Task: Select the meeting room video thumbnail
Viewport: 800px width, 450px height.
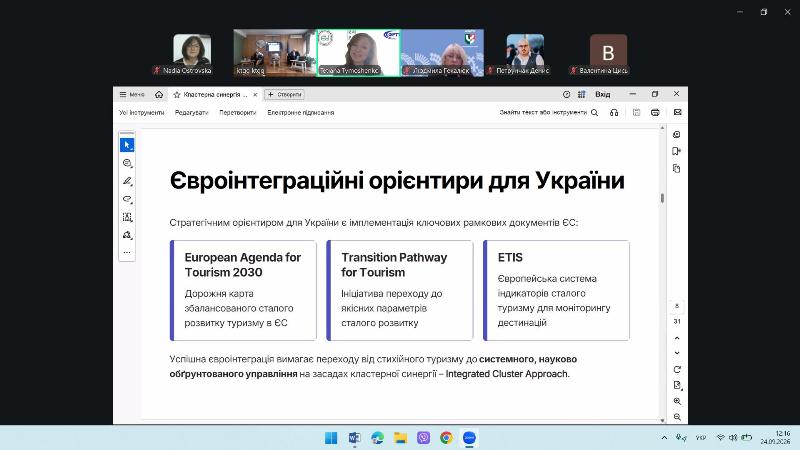Action: click(x=274, y=53)
